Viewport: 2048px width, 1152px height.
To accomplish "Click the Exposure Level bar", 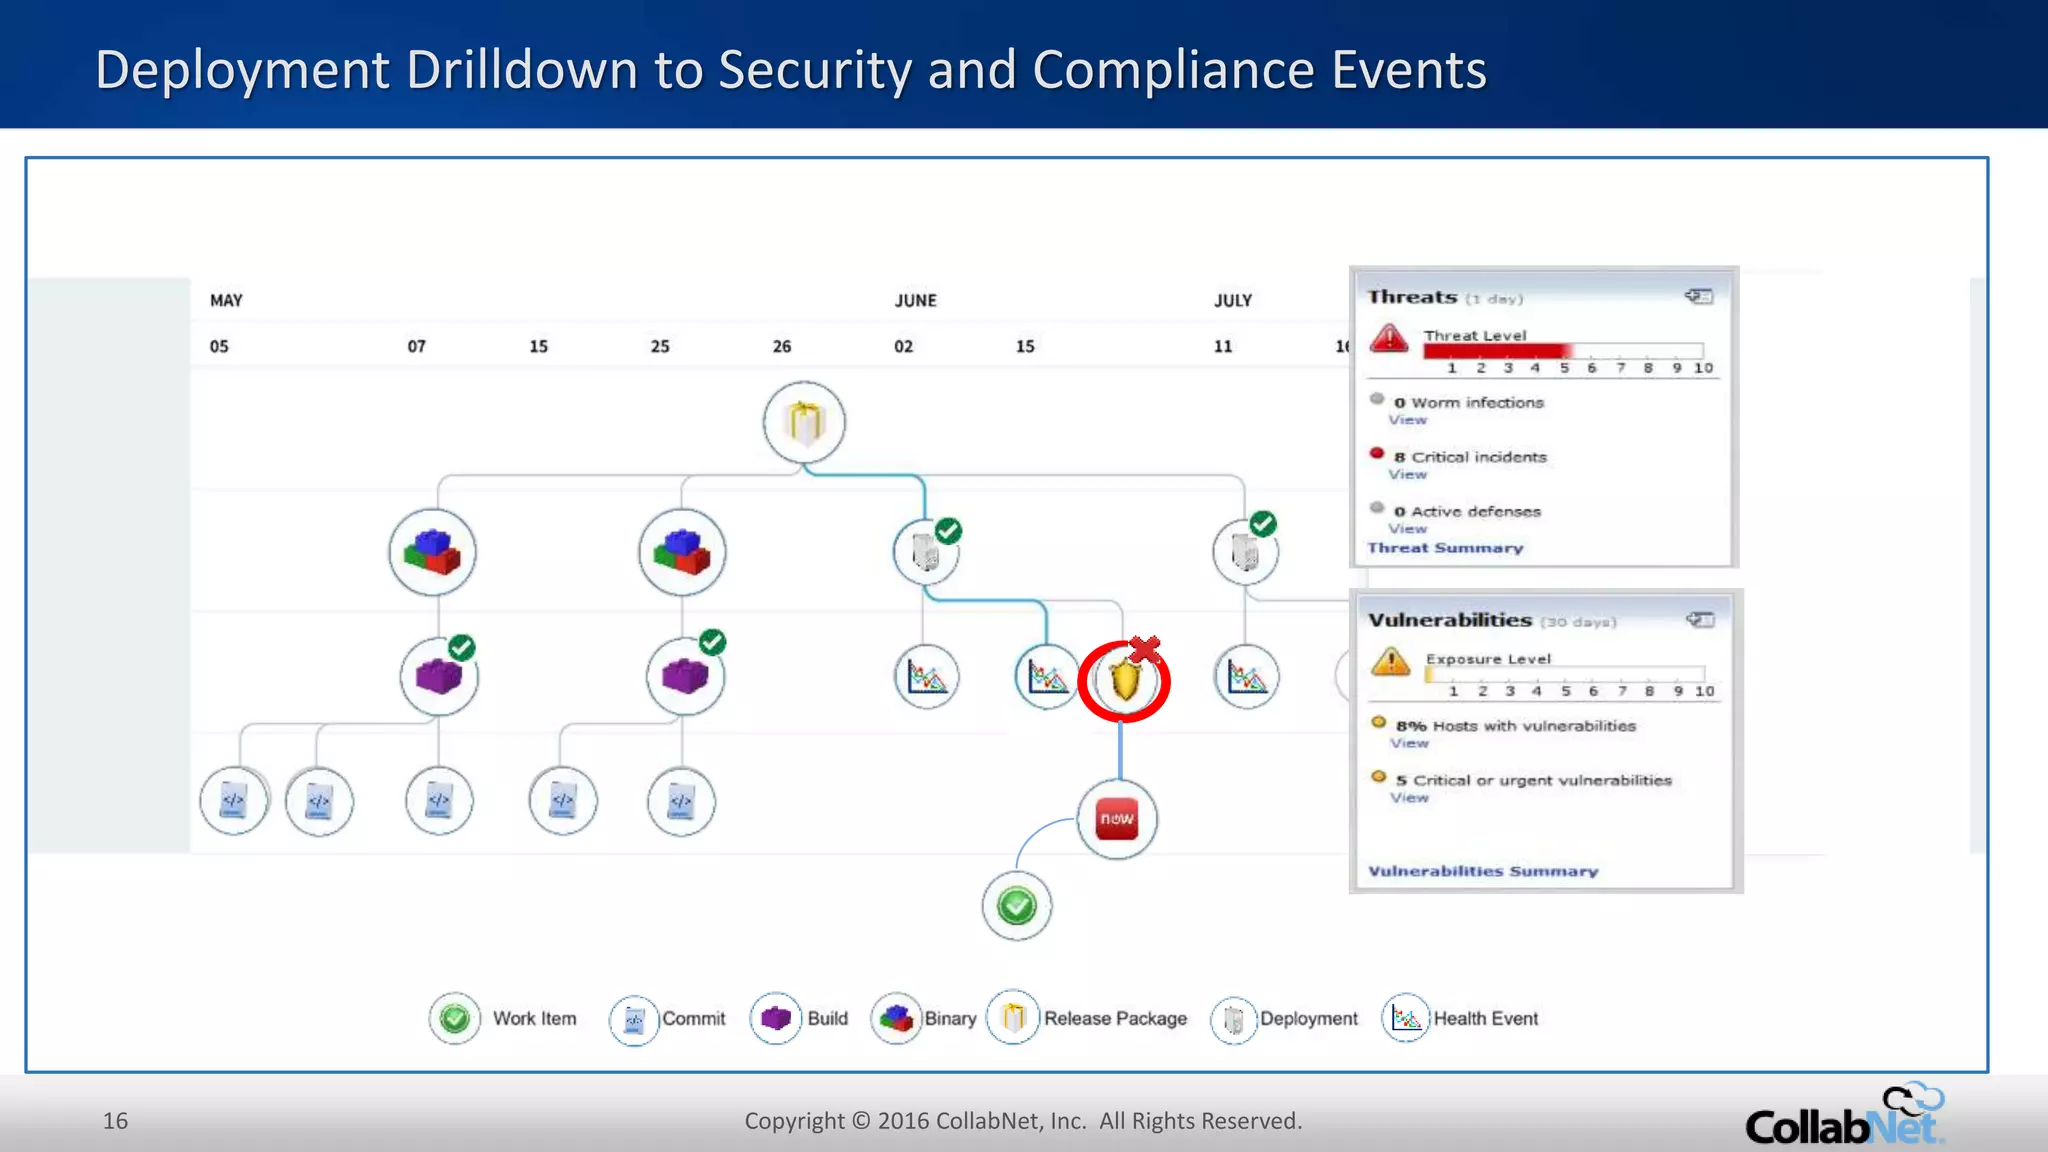I will point(1565,674).
